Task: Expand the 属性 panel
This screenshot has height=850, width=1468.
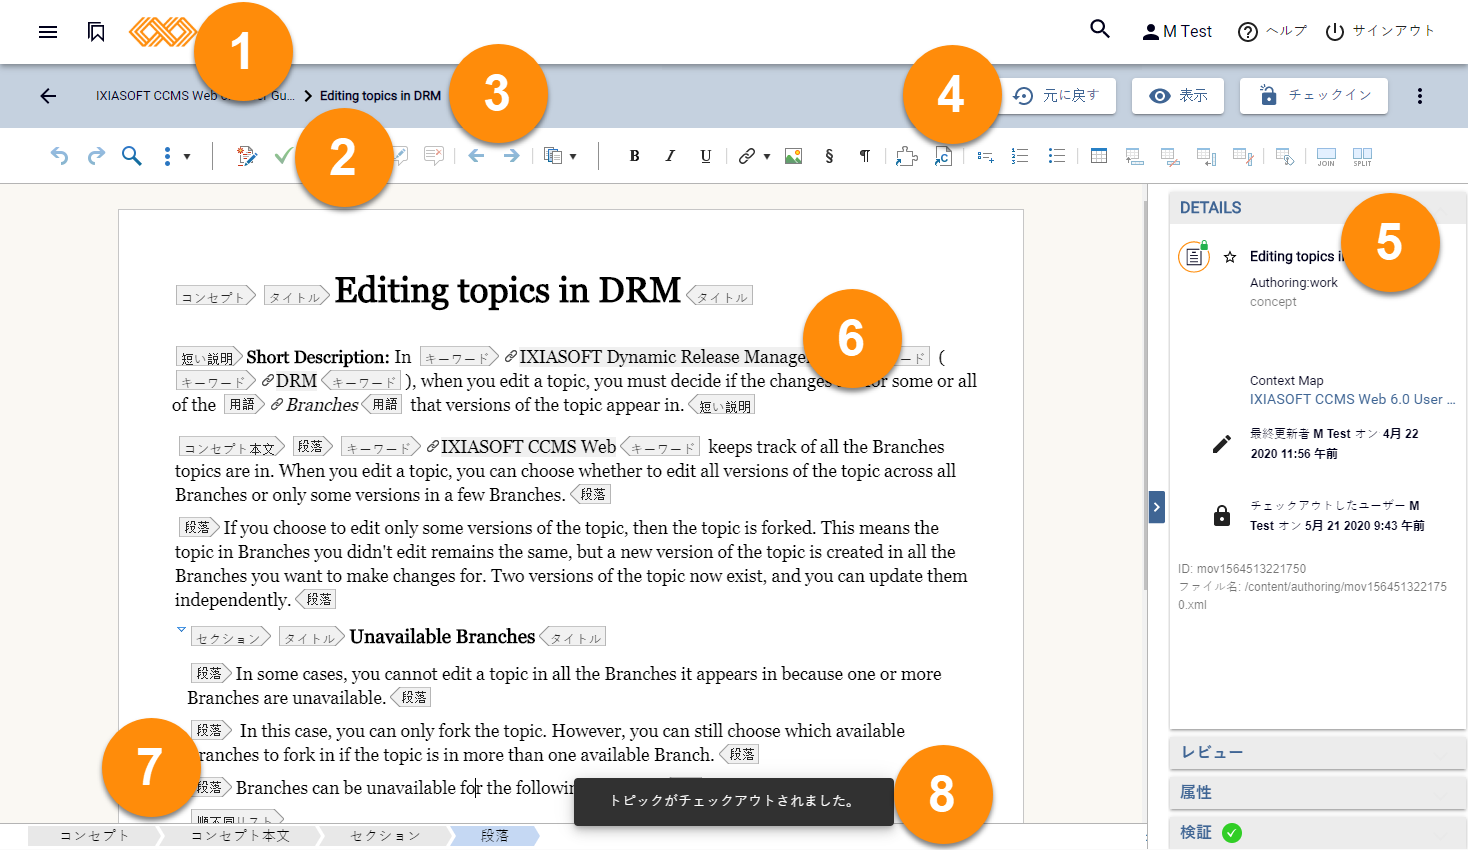Action: (x=1317, y=792)
